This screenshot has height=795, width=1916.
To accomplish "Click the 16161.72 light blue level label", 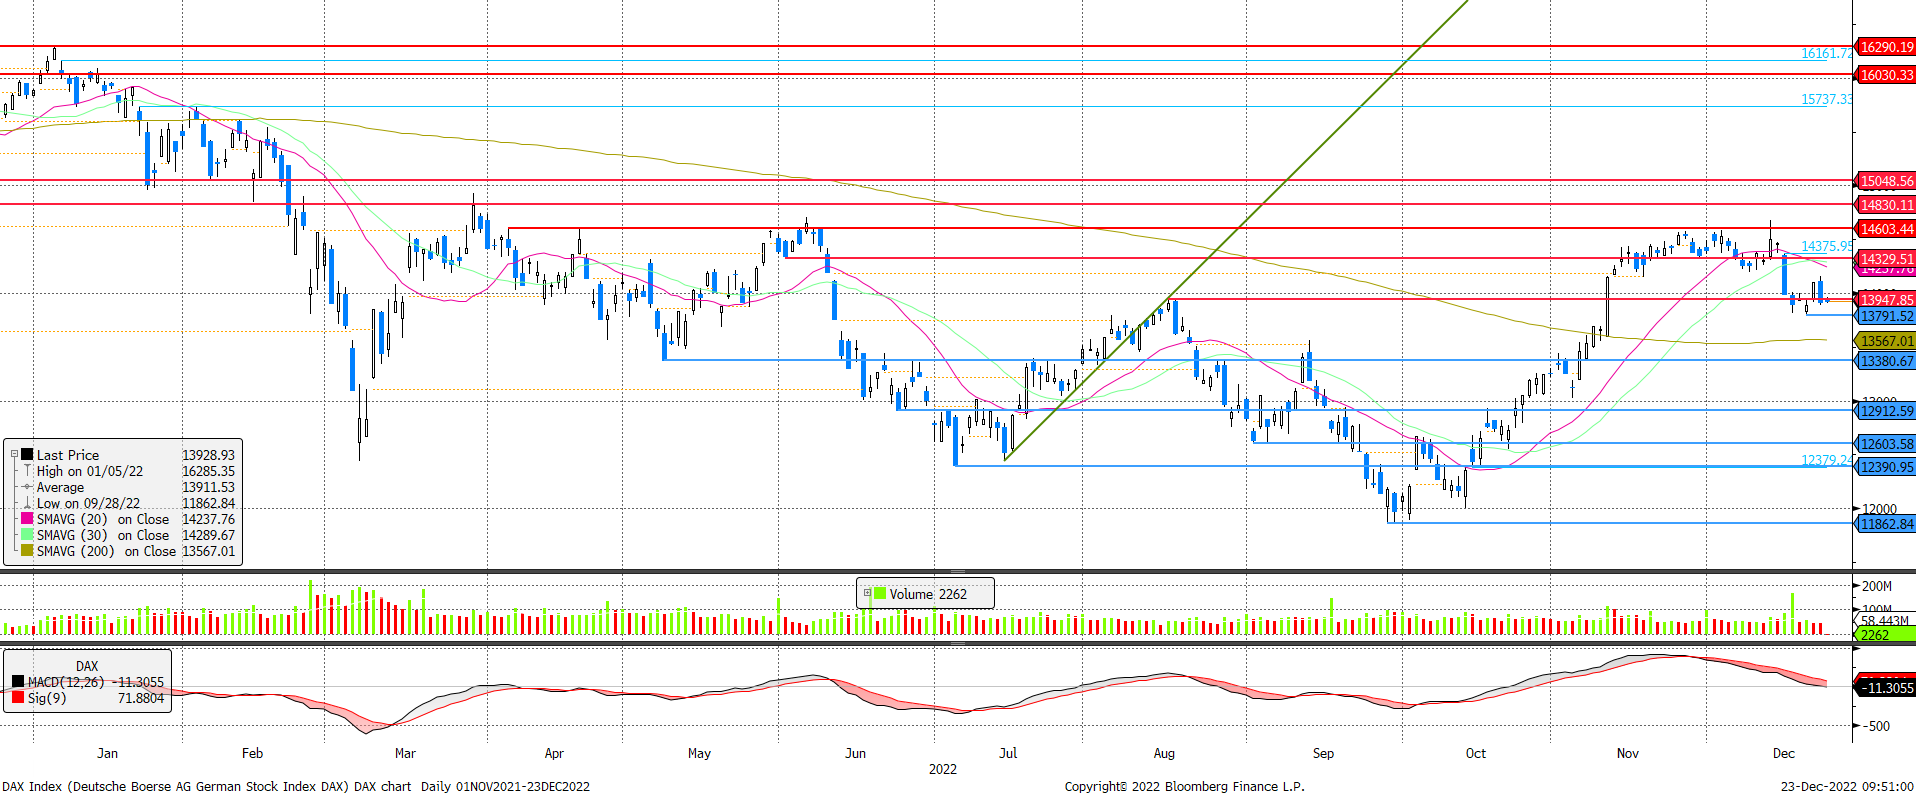I will [x=1826, y=53].
